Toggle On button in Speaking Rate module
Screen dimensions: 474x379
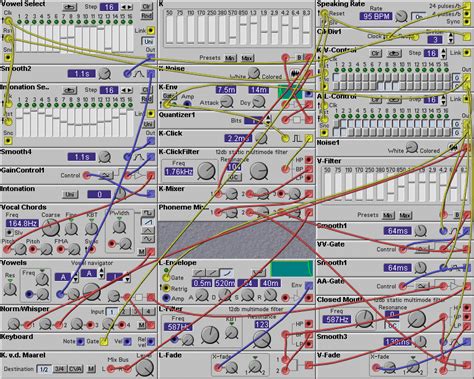(418, 16)
